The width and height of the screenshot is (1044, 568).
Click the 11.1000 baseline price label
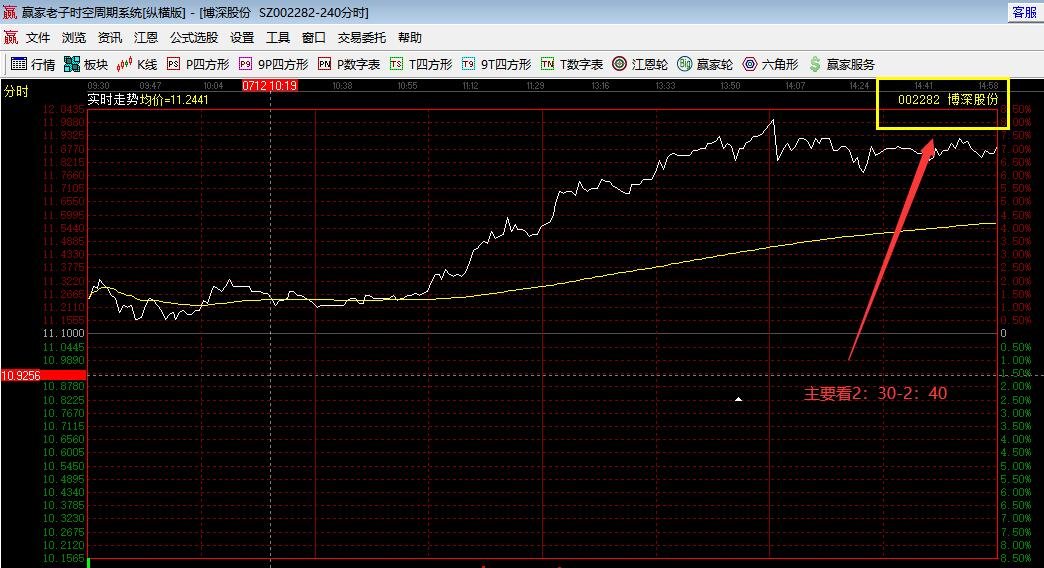coord(64,334)
